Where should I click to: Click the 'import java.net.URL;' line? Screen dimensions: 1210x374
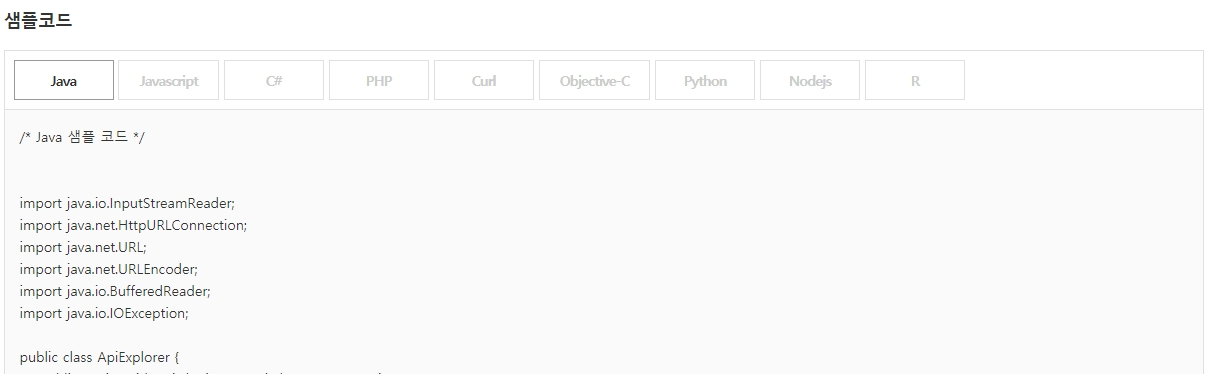[x=83, y=247]
